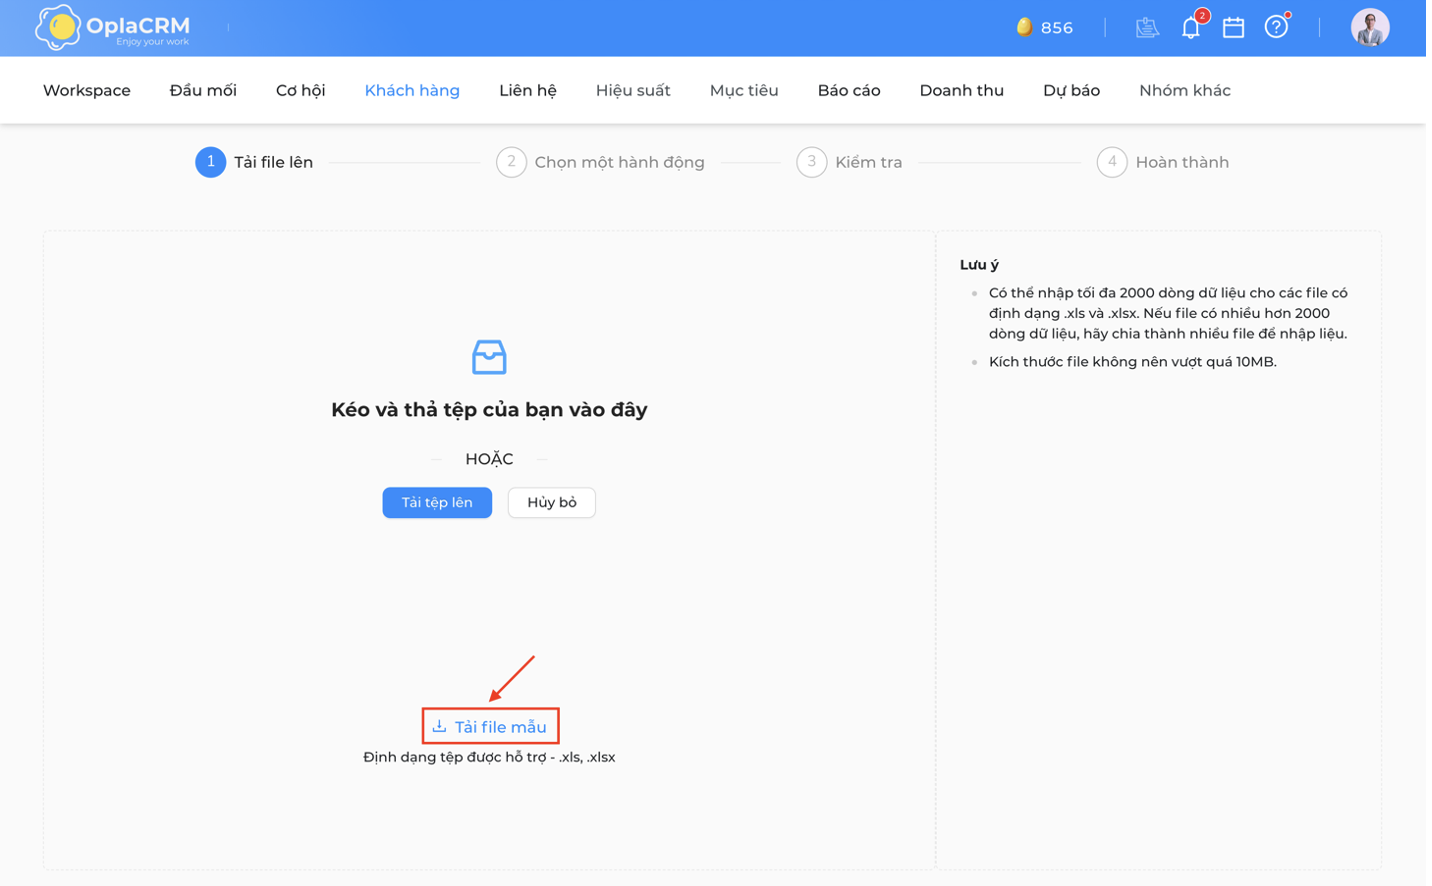This screenshot has width=1432, height=886.
Task: Click the text Kéo và thả tệp của bạn vào đây
Action: point(489,409)
